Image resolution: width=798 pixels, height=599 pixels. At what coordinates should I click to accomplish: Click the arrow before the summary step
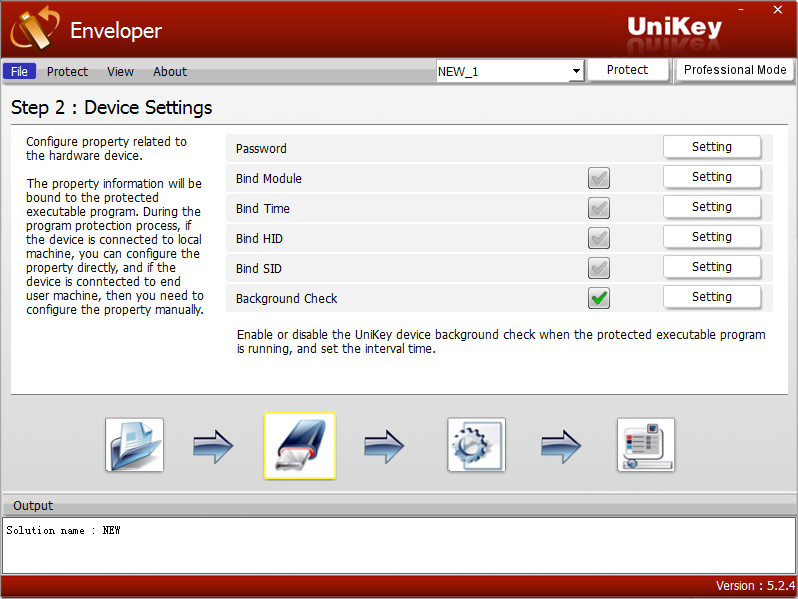click(x=561, y=446)
